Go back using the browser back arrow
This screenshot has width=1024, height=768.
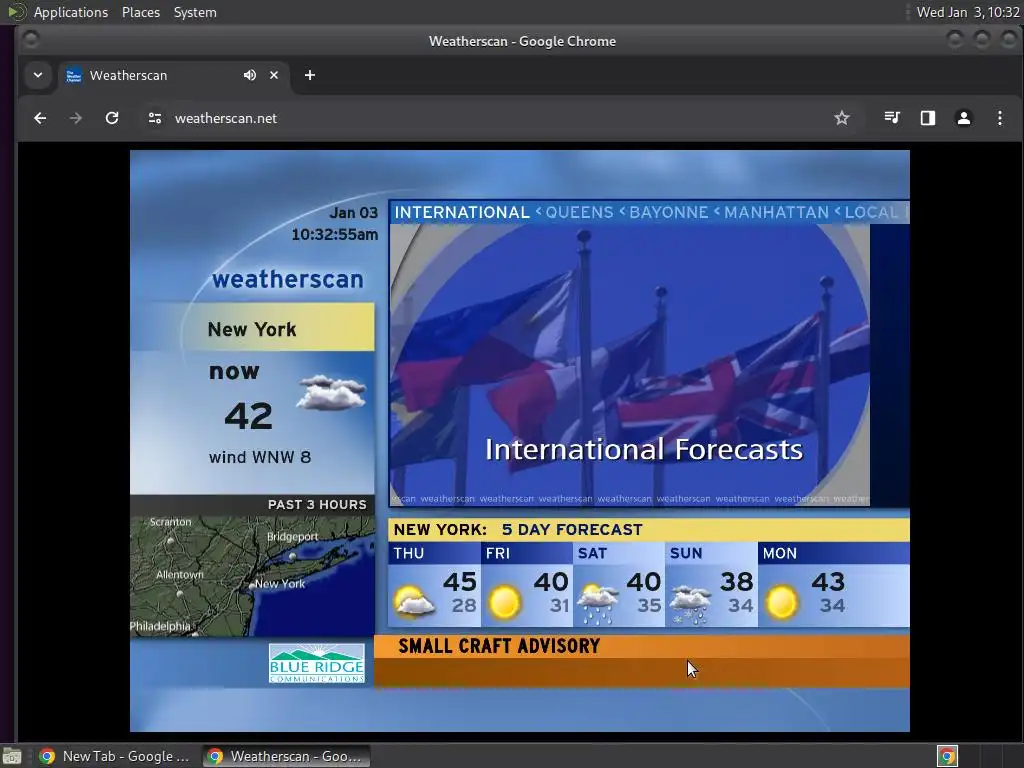[x=40, y=118]
